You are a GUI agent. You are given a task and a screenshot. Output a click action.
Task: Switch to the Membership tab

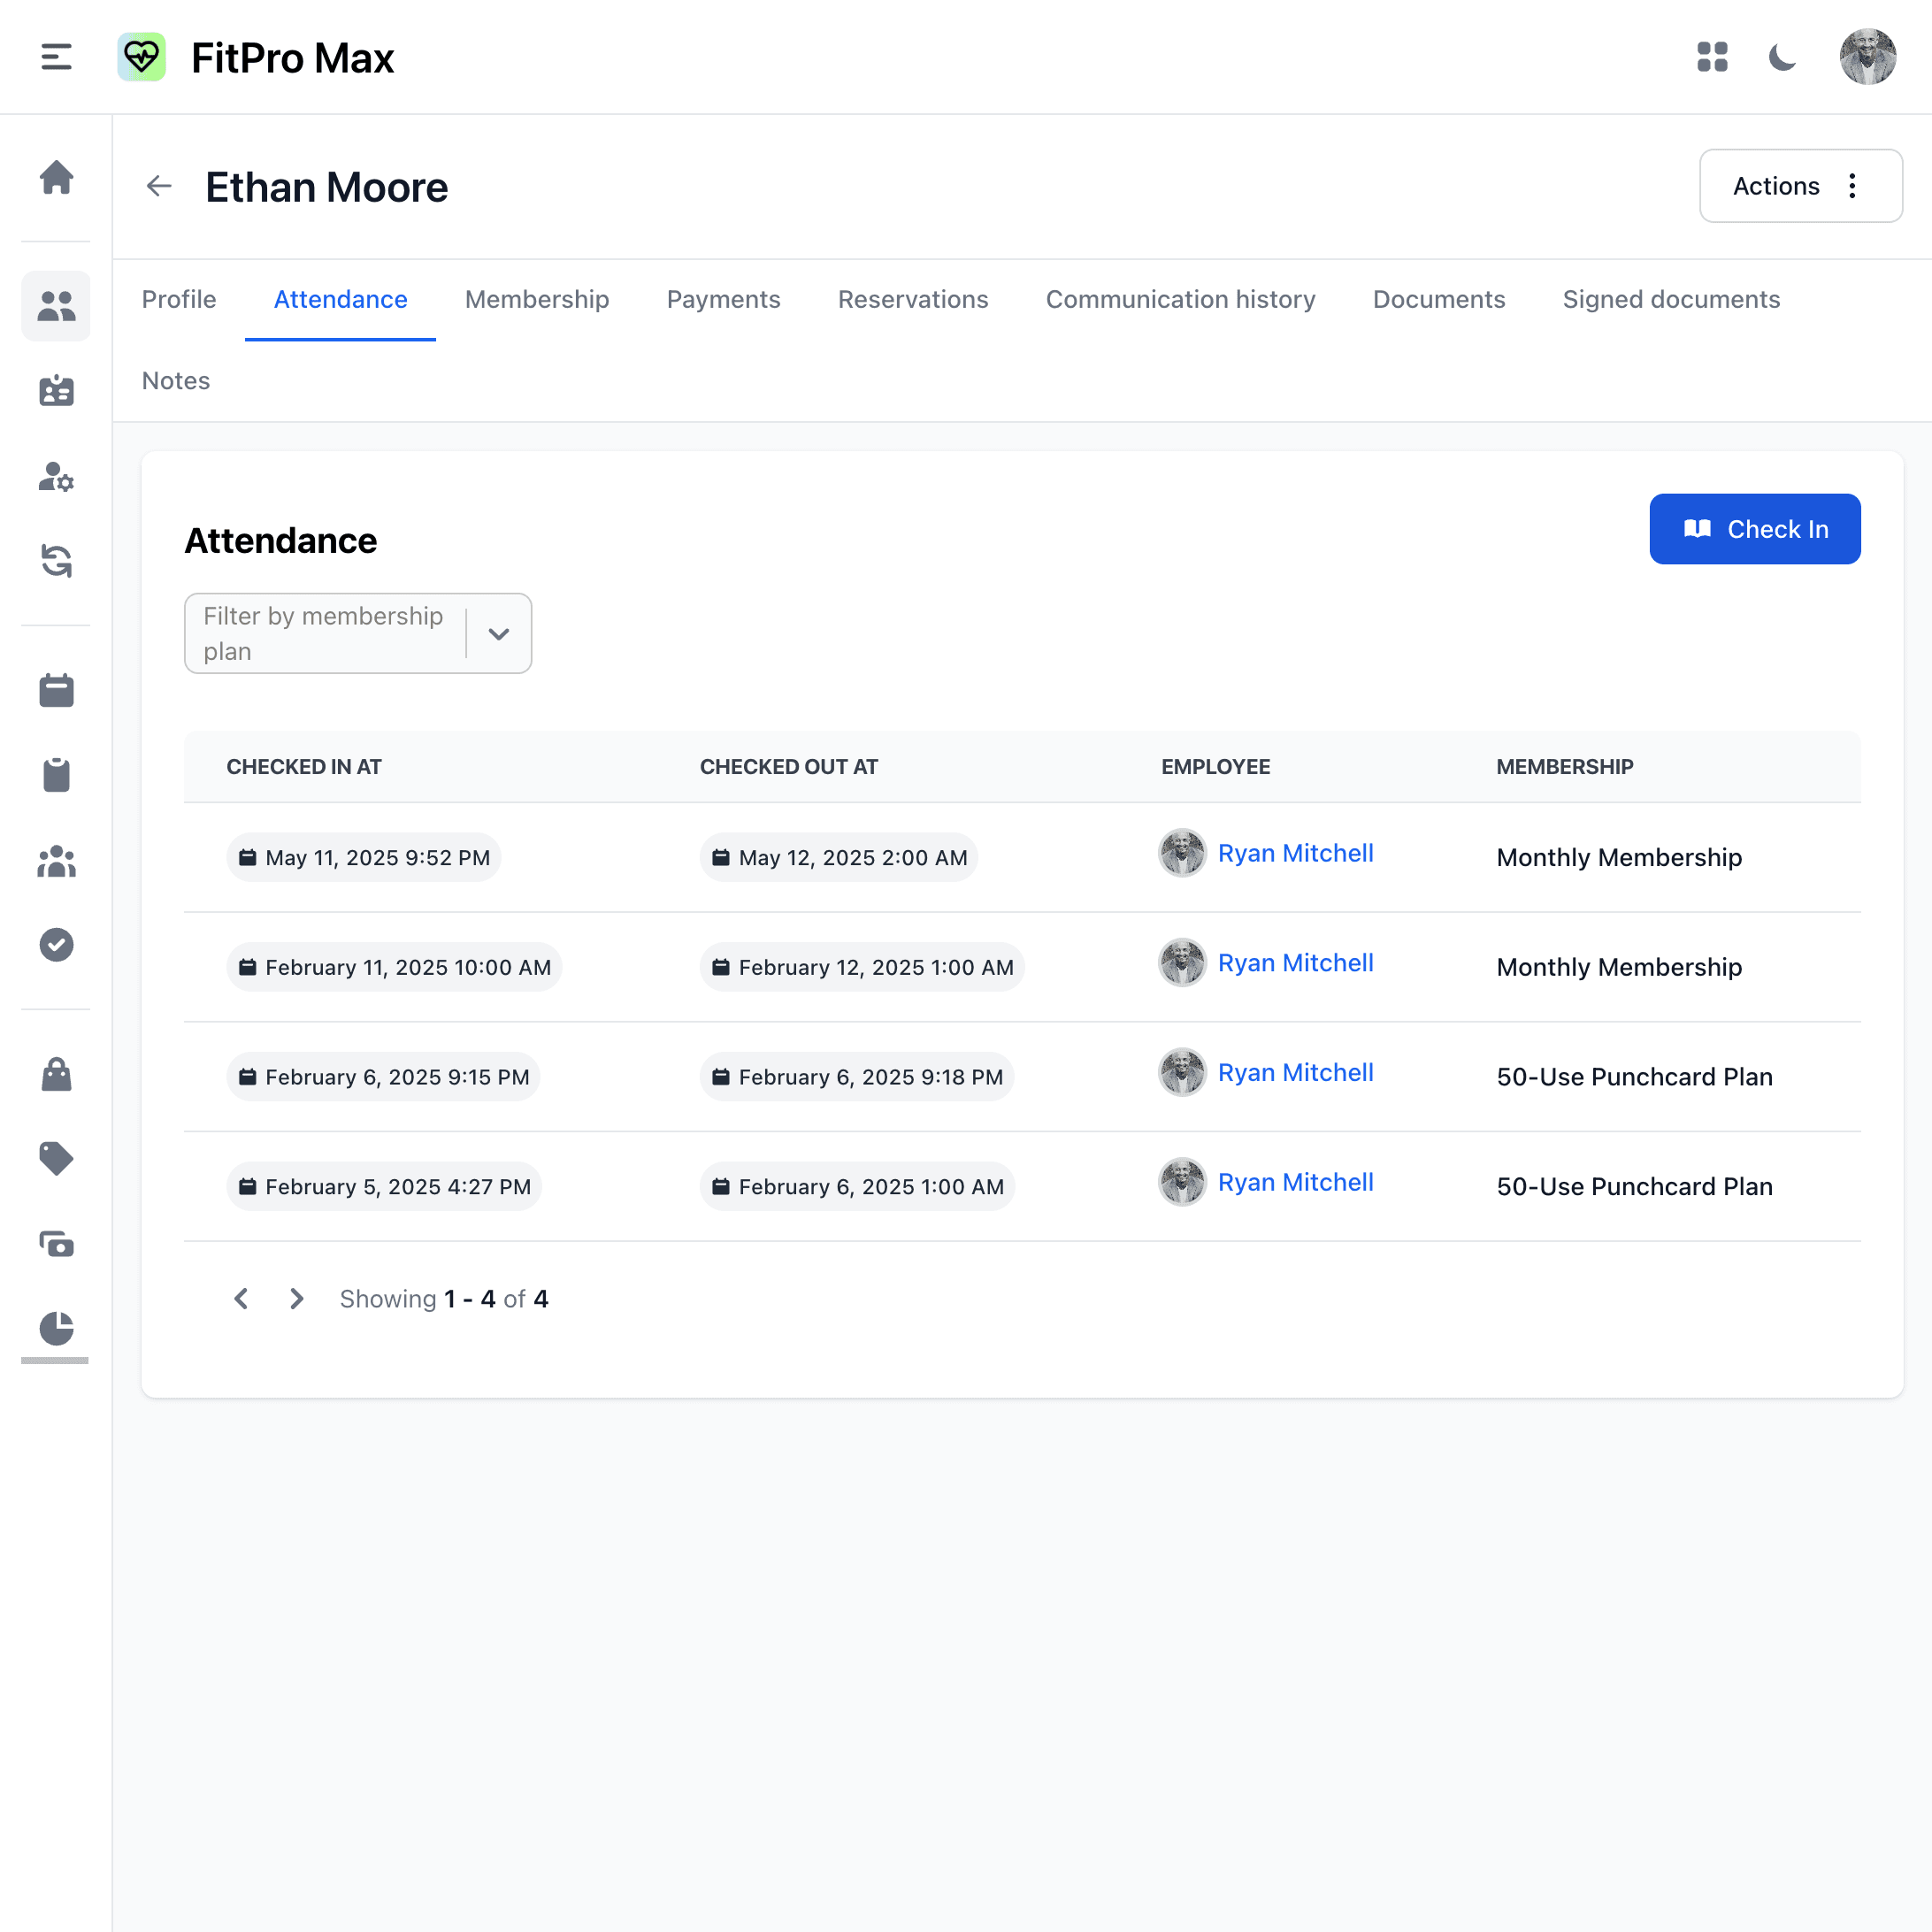pyautogui.click(x=537, y=300)
